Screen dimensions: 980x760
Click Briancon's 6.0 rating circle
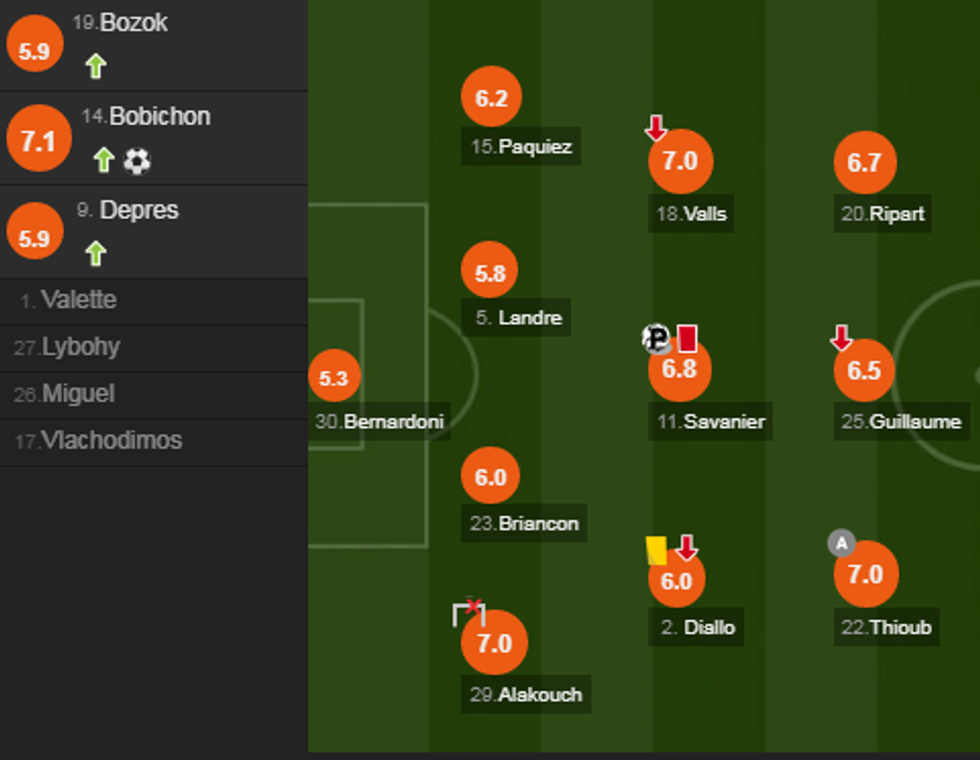(490, 477)
